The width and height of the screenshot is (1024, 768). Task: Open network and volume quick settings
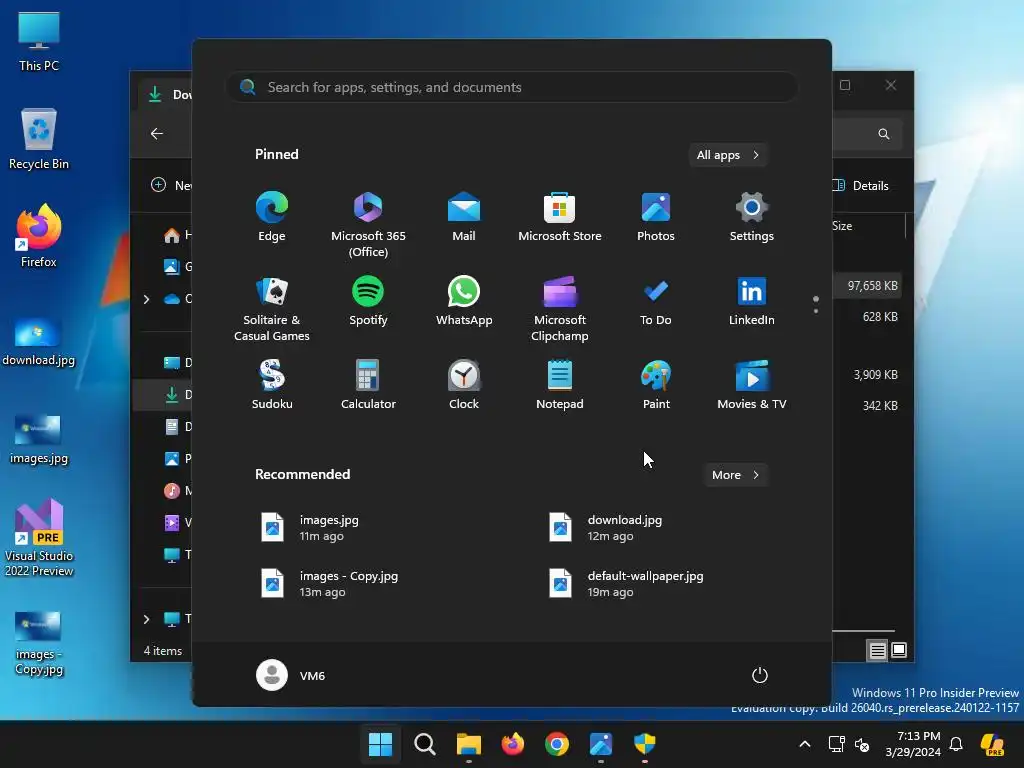click(849, 744)
